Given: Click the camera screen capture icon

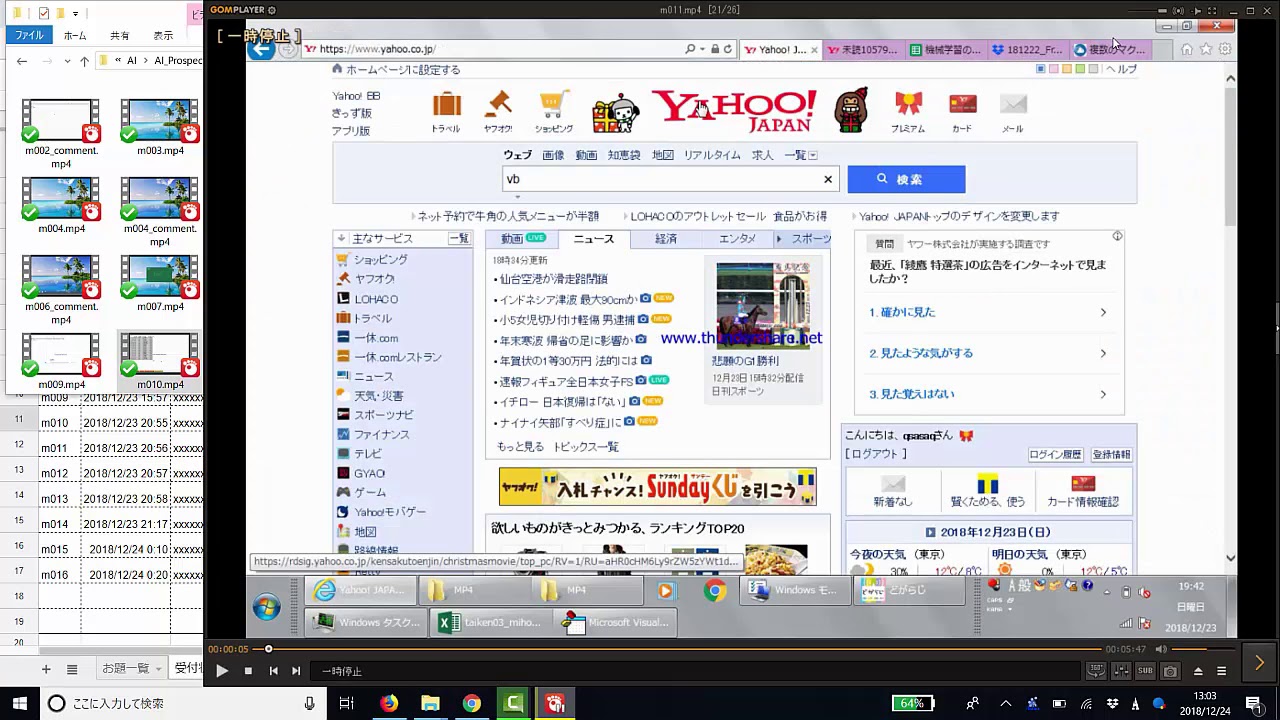Looking at the screenshot, I should (x=1170, y=671).
